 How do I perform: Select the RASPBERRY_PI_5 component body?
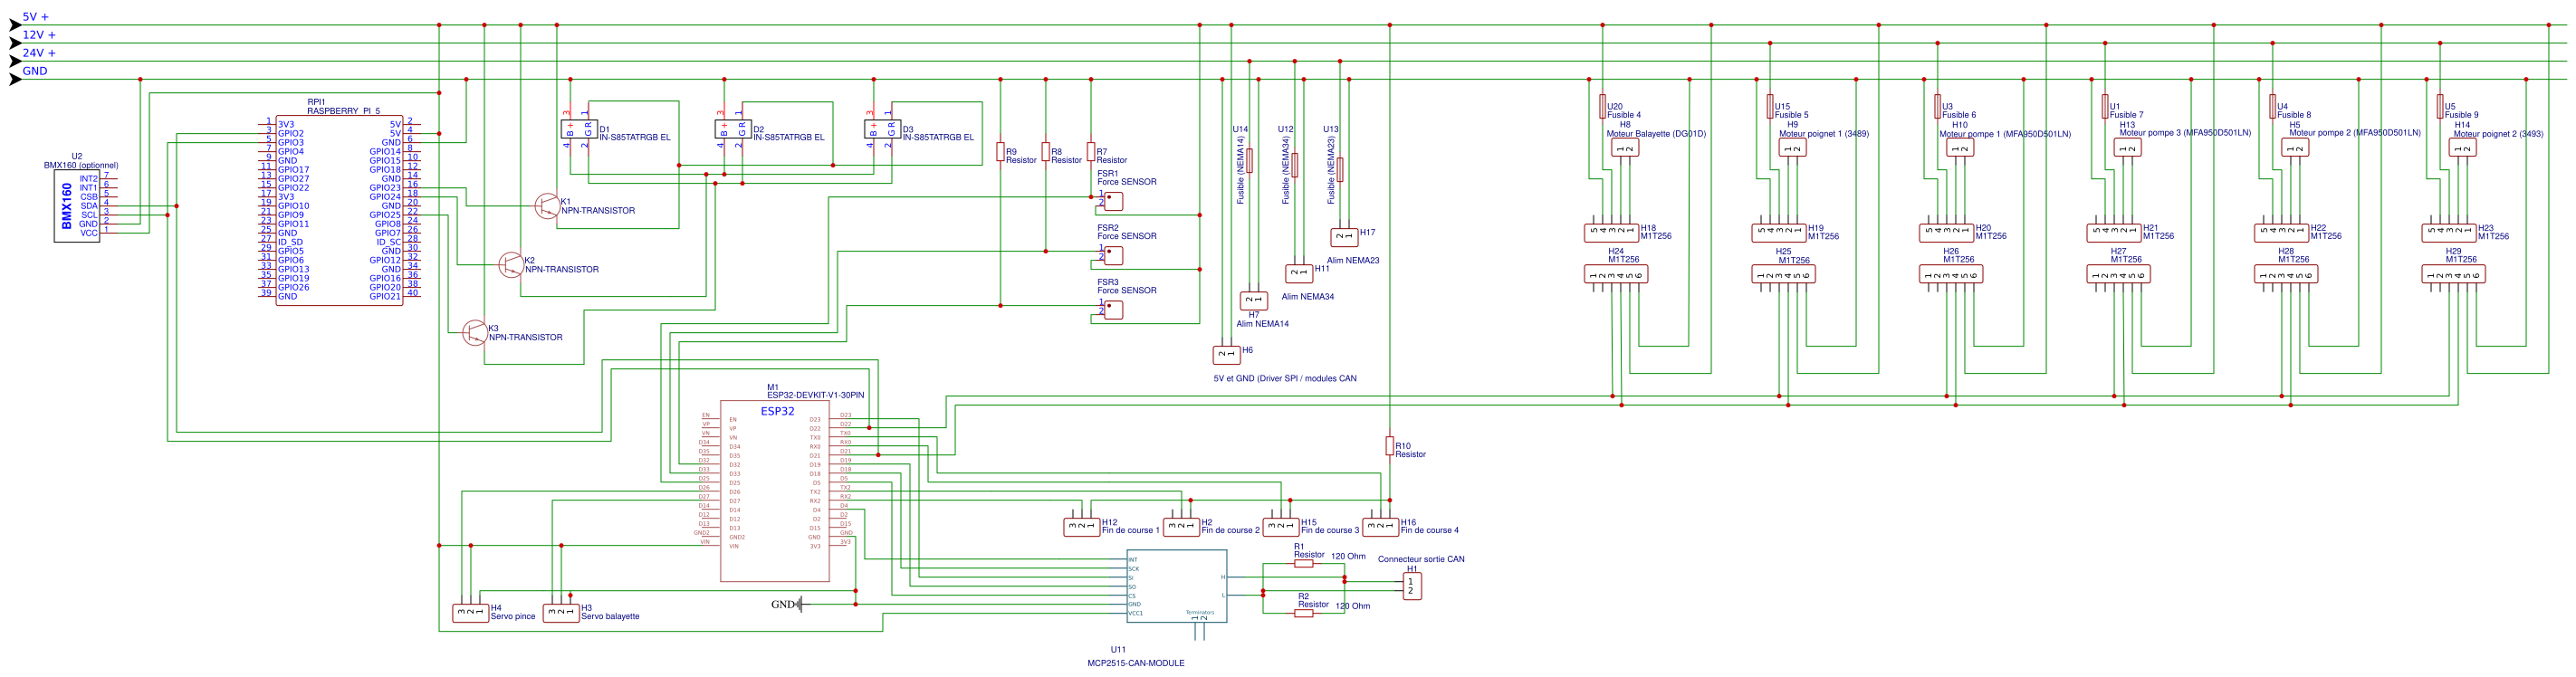click(x=339, y=209)
